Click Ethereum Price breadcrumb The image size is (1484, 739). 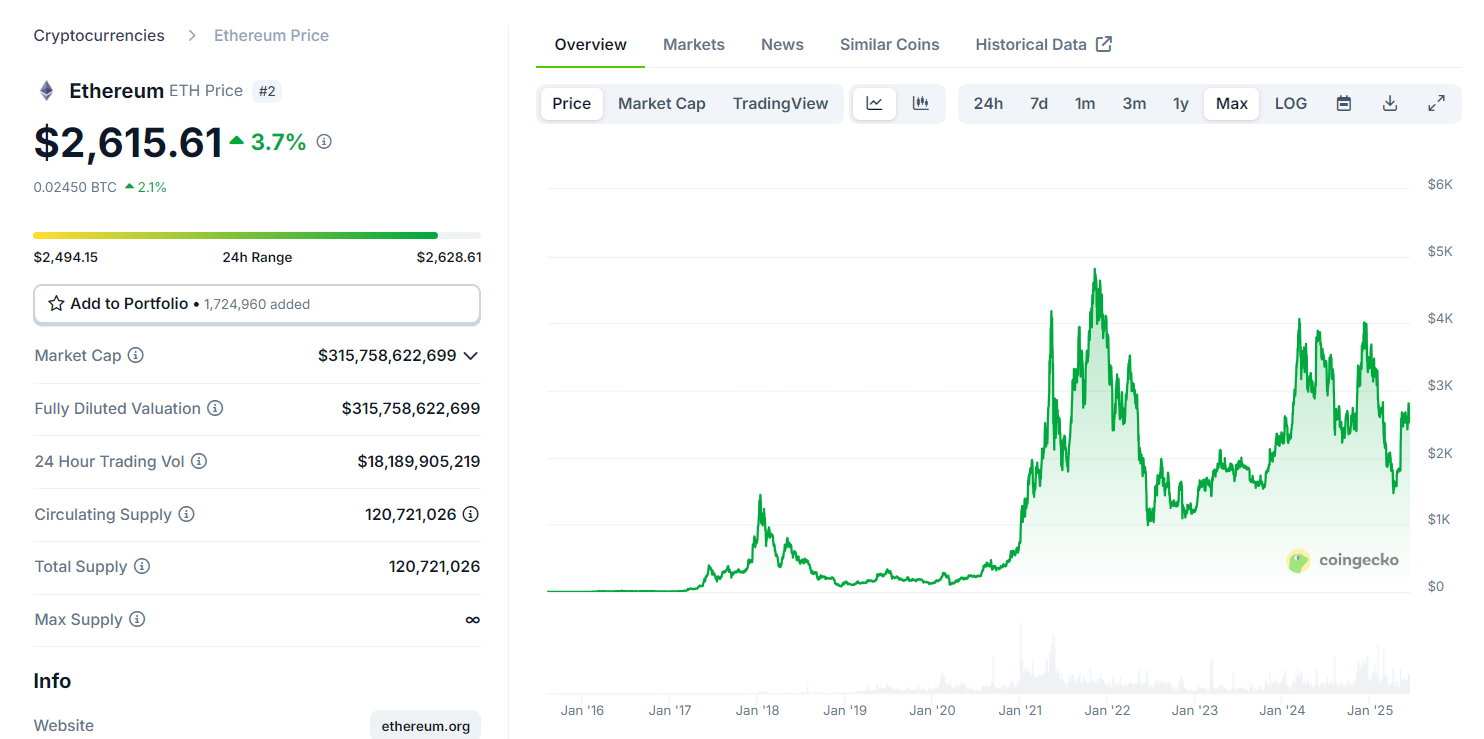coord(271,35)
